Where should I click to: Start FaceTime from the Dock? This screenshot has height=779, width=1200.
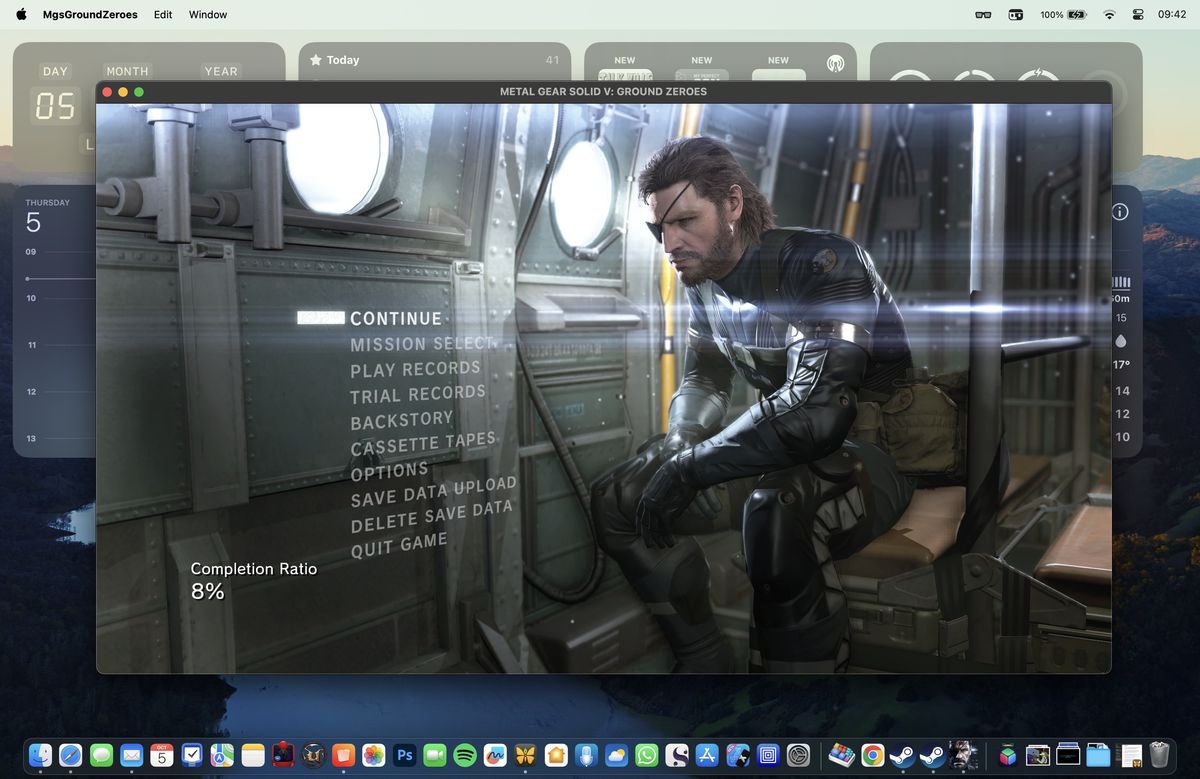click(x=434, y=756)
